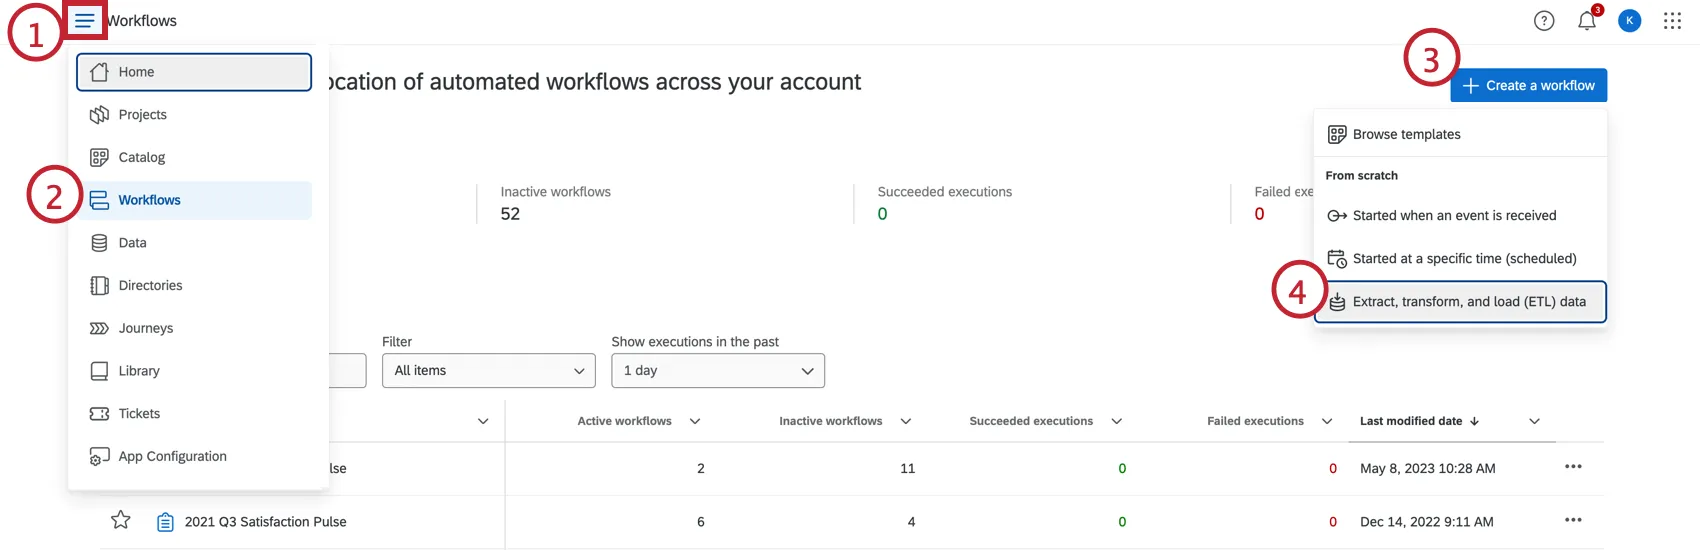Open the app switcher grid icon
Viewport: 1700px width, 550px height.
(x=1672, y=21)
